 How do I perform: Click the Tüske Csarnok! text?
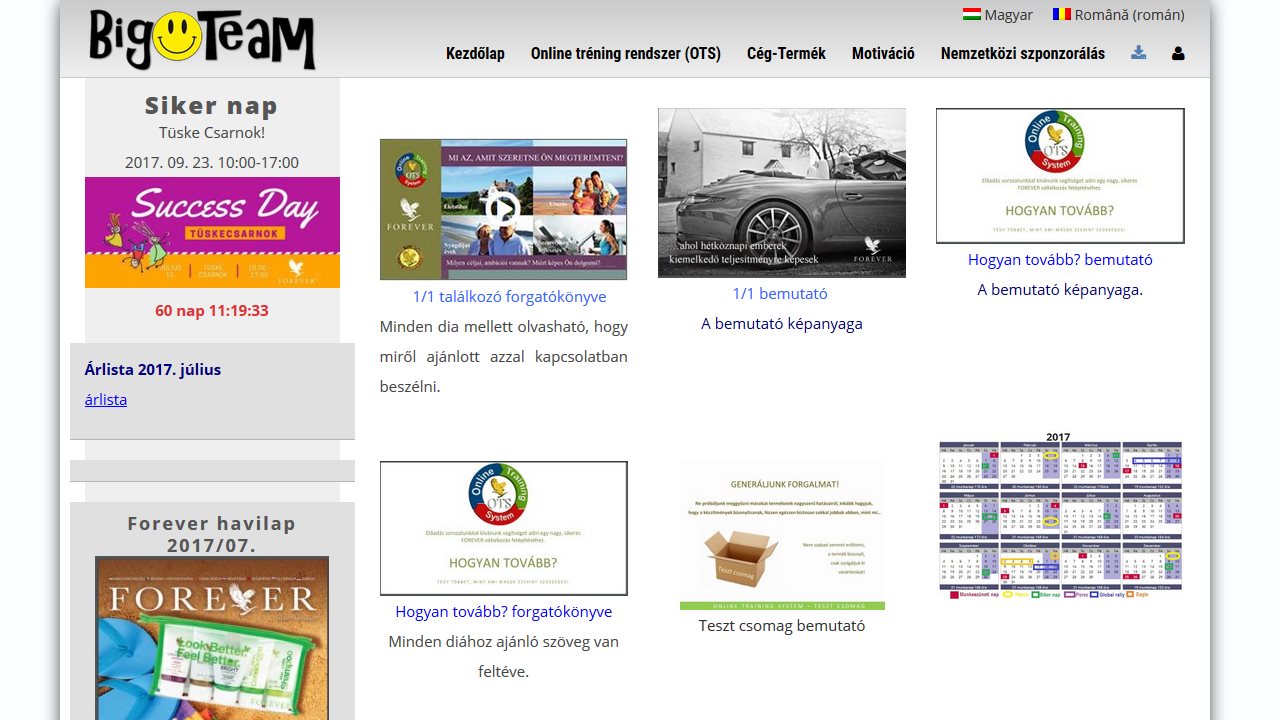pyautogui.click(x=212, y=132)
